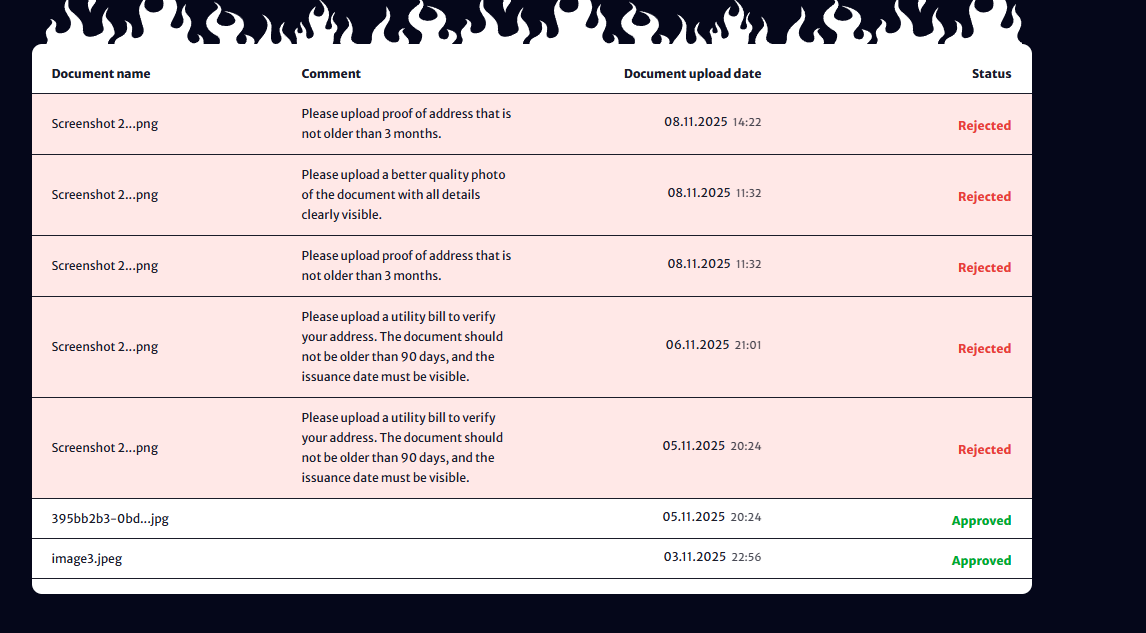Image resolution: width=1146 pixels, height=633 pixels.
Task: Open Screenshot file uploaded 06.11.2025 at 21:01
Action: pyautogui.click(x=105, y=347)
